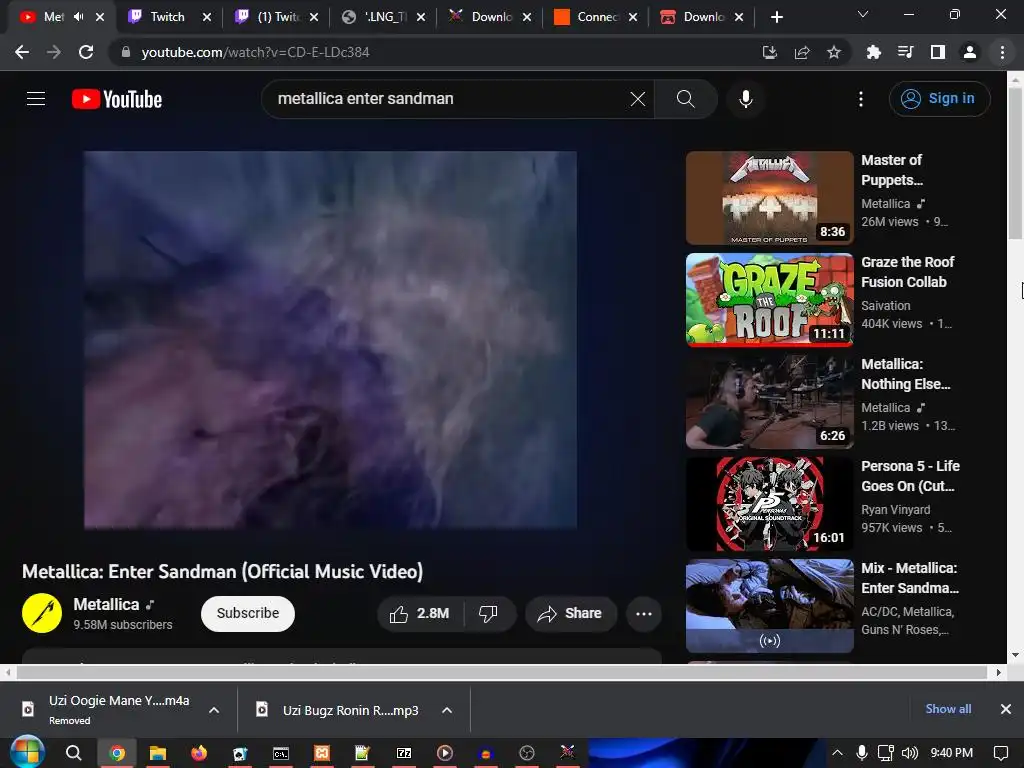Go to the YouTube home logo

[x=117, y=99]
